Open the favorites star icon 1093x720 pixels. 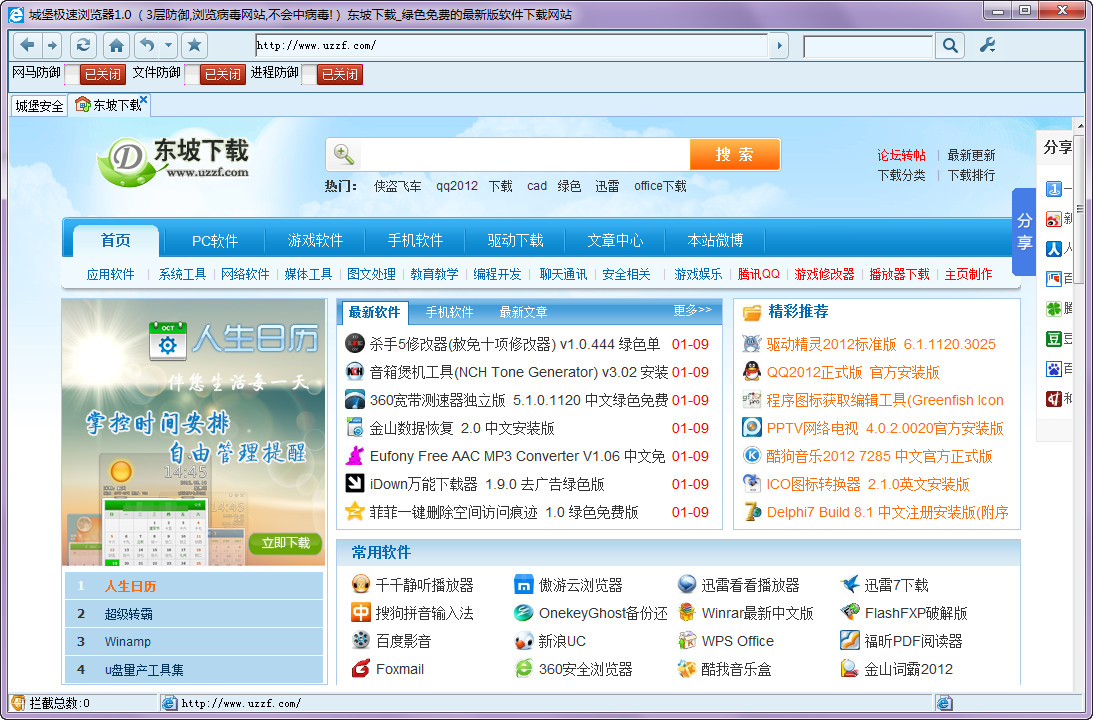click(x=194, y=46)
